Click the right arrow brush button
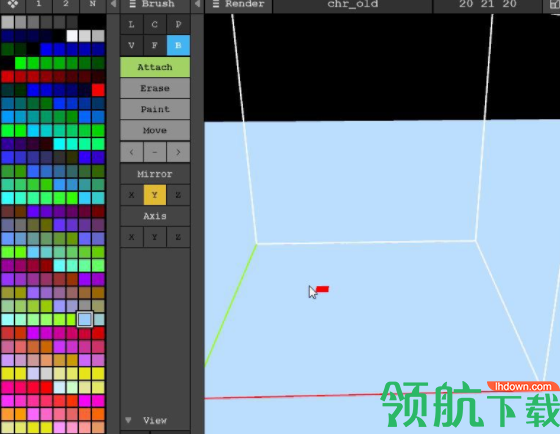The height and width of the screenshot is (434, 560). (x=178, y=152)
